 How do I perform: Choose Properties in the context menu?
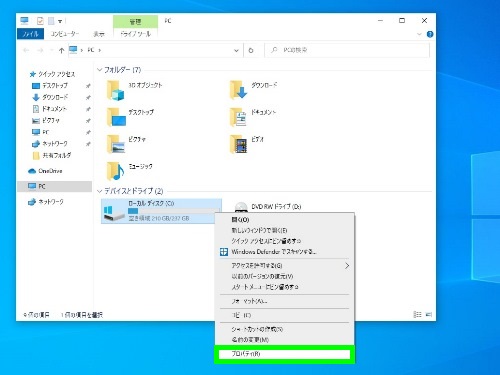pos(284,354)
